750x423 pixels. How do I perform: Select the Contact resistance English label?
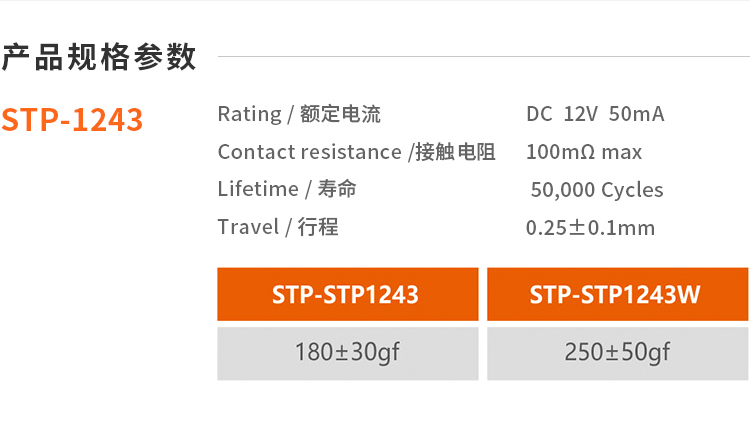(309, 152)
